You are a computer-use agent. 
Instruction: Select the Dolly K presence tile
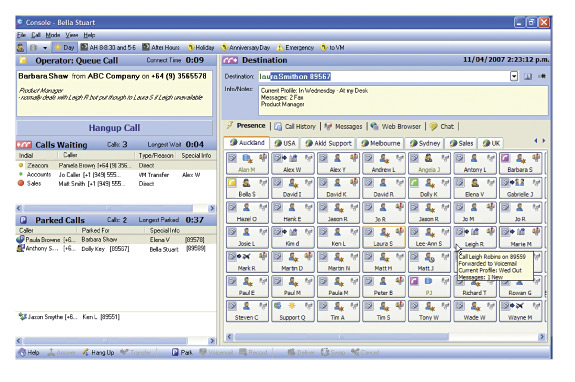(x=429, y=188)
